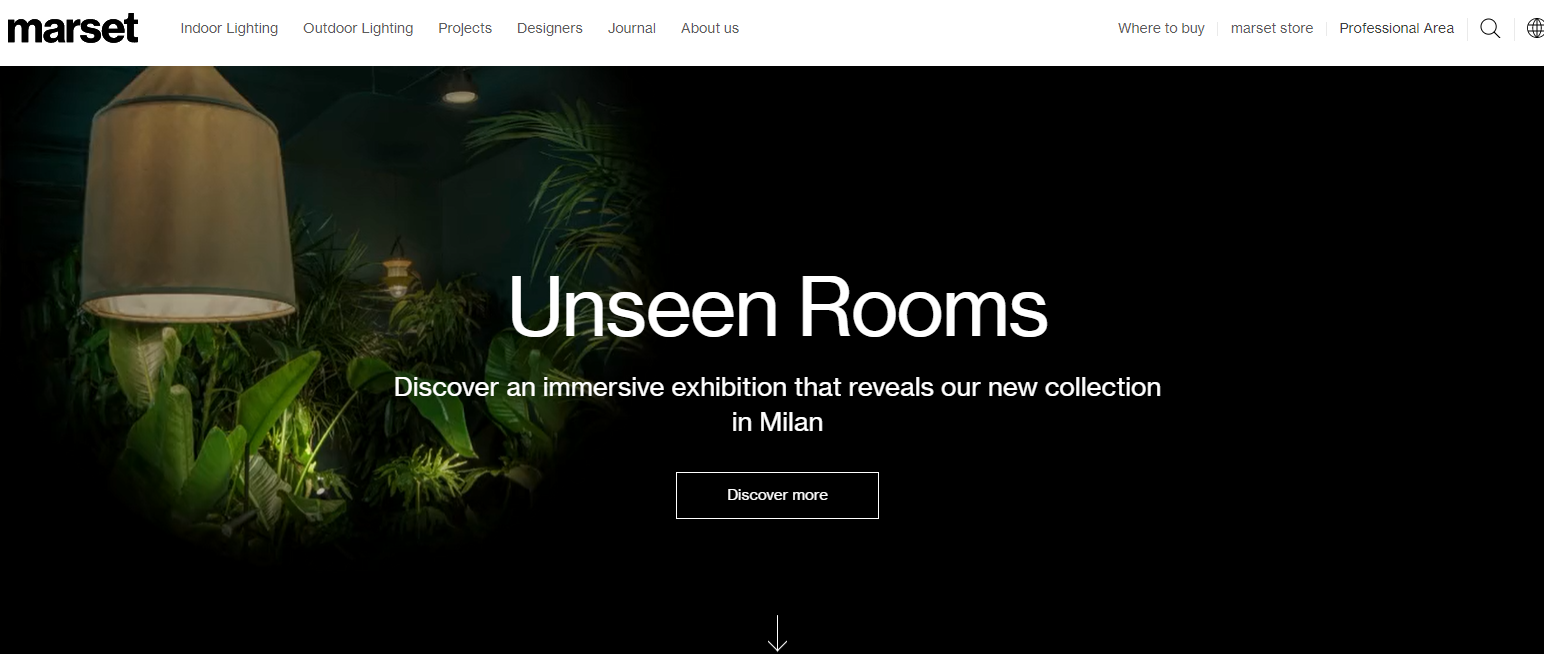Open the search magnifier icon
Screen dimensions: 1544x654
pyautogui.click(x=1490, y=29)
